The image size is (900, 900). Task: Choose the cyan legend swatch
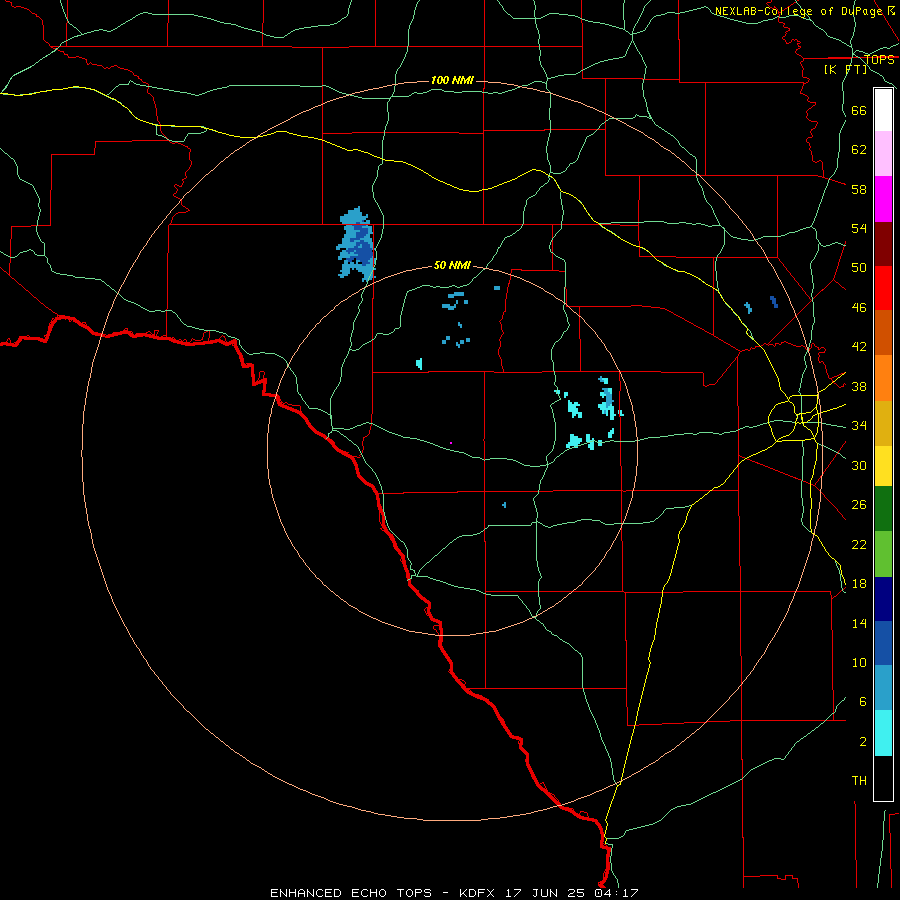click(883, 733)
